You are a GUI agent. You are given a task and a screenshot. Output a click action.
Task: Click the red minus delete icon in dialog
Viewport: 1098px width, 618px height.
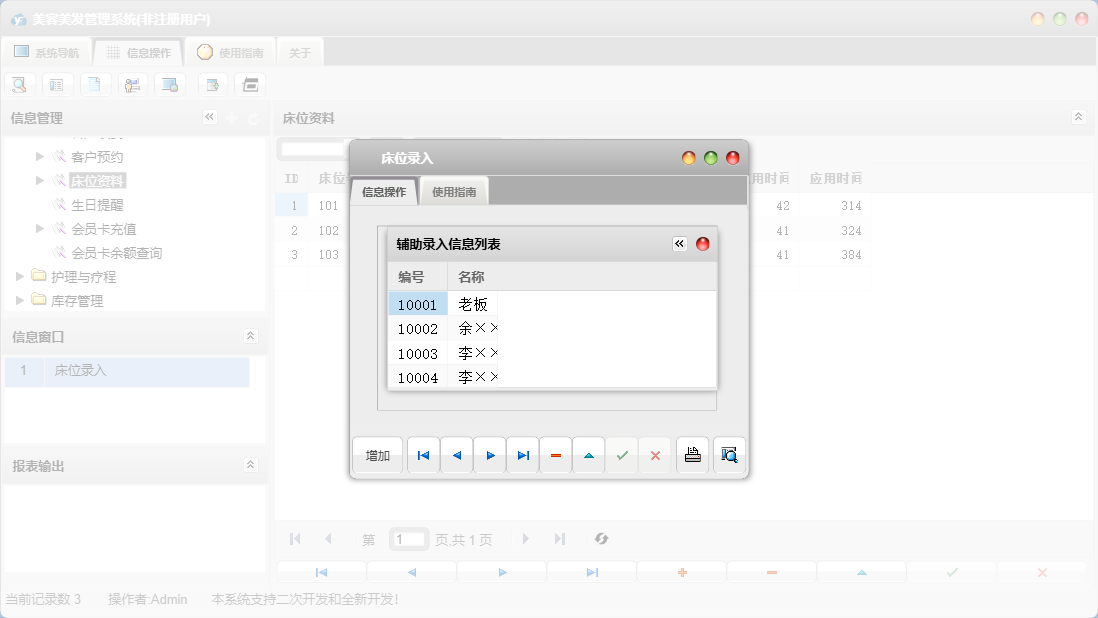click(556, 456)
